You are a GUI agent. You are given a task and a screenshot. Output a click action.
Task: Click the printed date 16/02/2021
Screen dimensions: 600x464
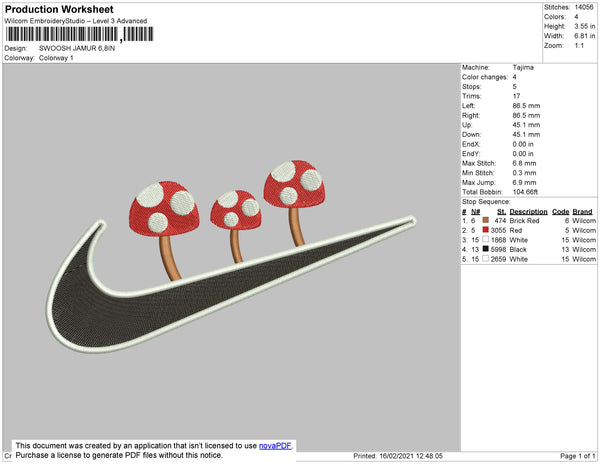(397, 456)
